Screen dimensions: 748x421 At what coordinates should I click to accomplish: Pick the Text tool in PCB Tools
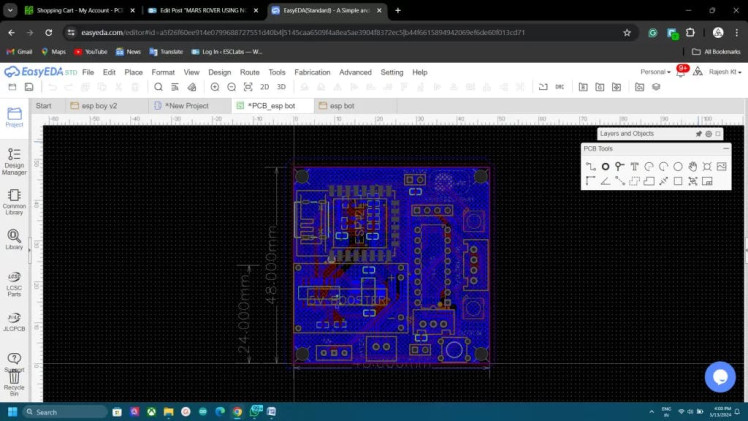click(x=634, y=166)
